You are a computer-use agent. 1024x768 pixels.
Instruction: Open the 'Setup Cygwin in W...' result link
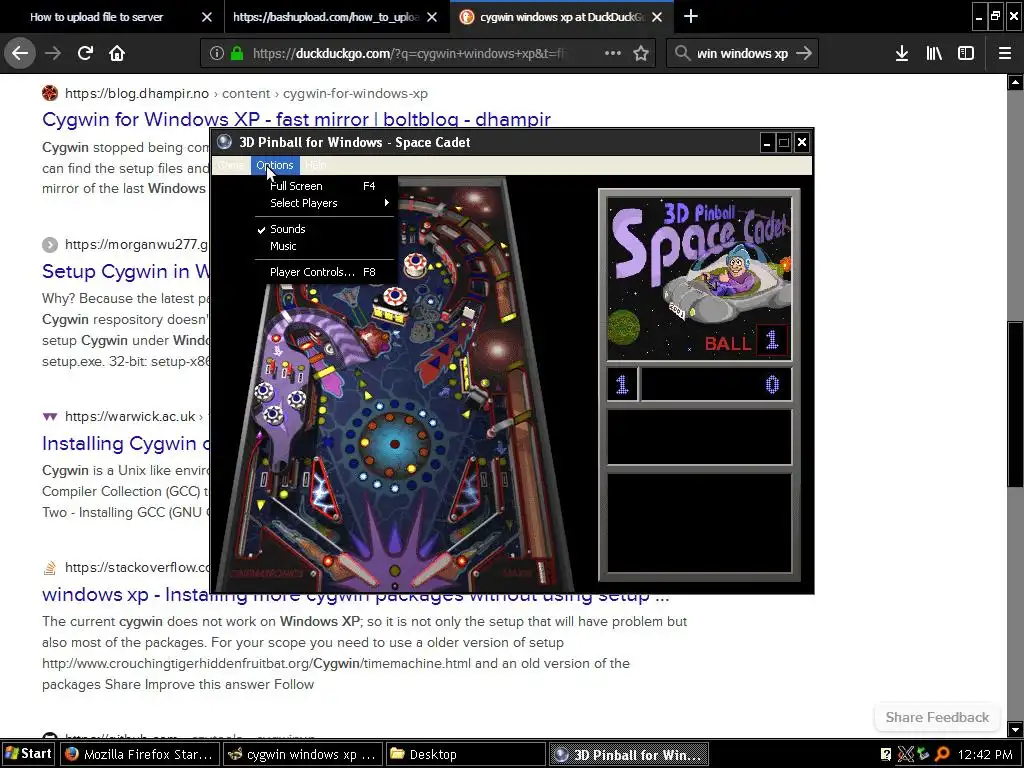126,271
